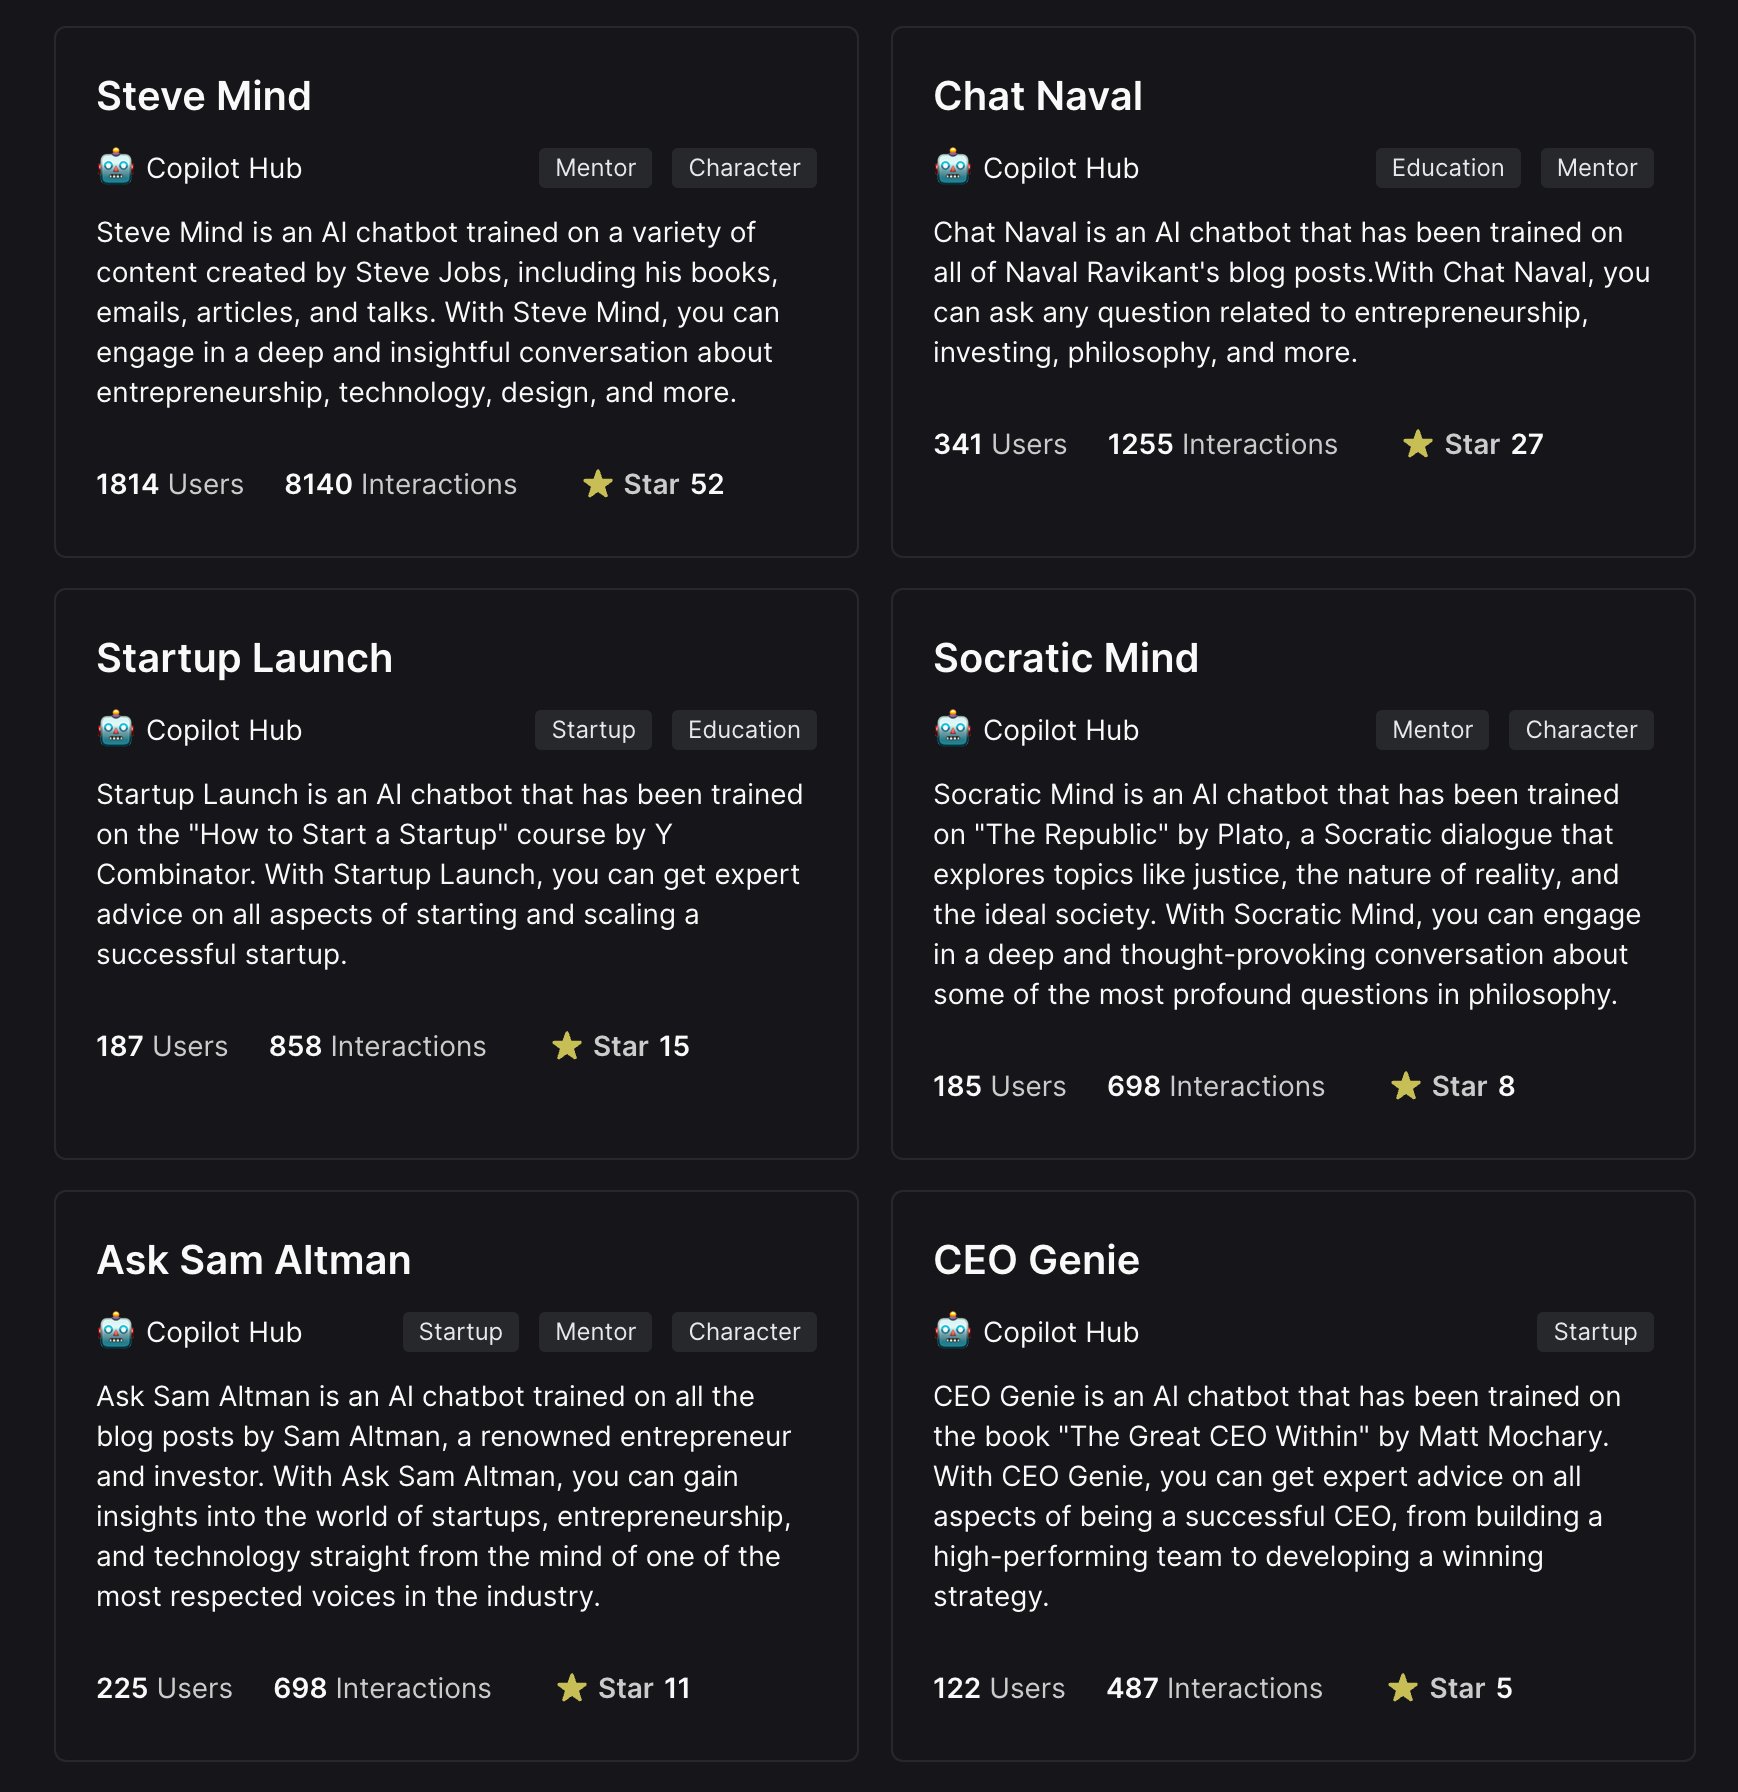The image size is (1738, 1792).
Task: Click the star icon on Startup Launch
Action: point(567,1046)
